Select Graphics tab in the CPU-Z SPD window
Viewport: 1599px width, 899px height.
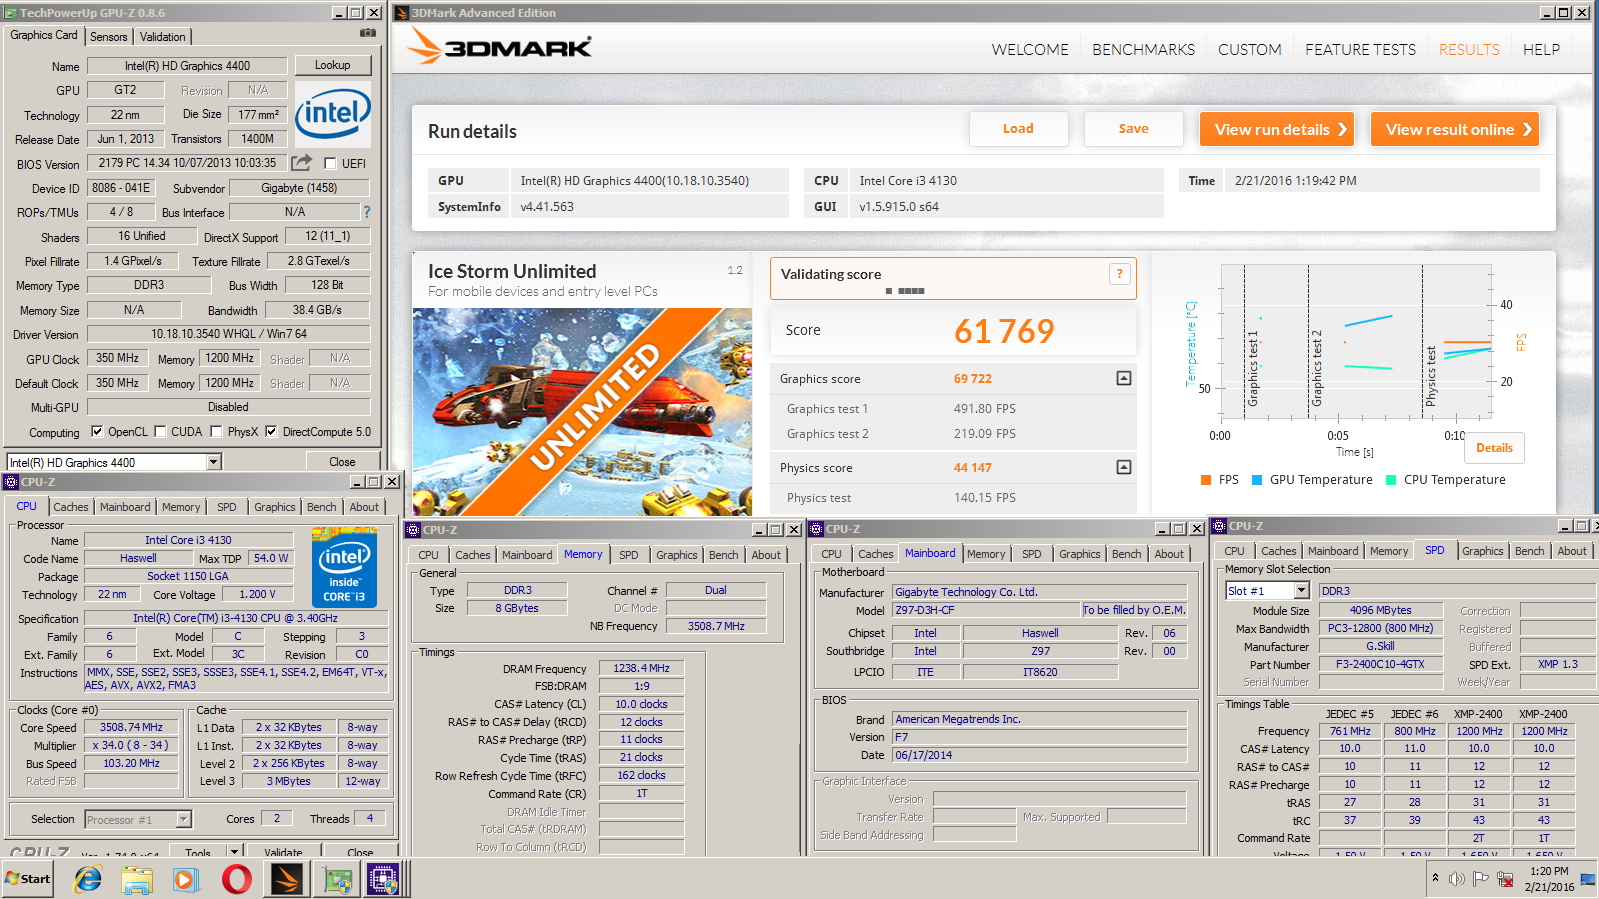pyautogui.click(x=1482, y=551)
